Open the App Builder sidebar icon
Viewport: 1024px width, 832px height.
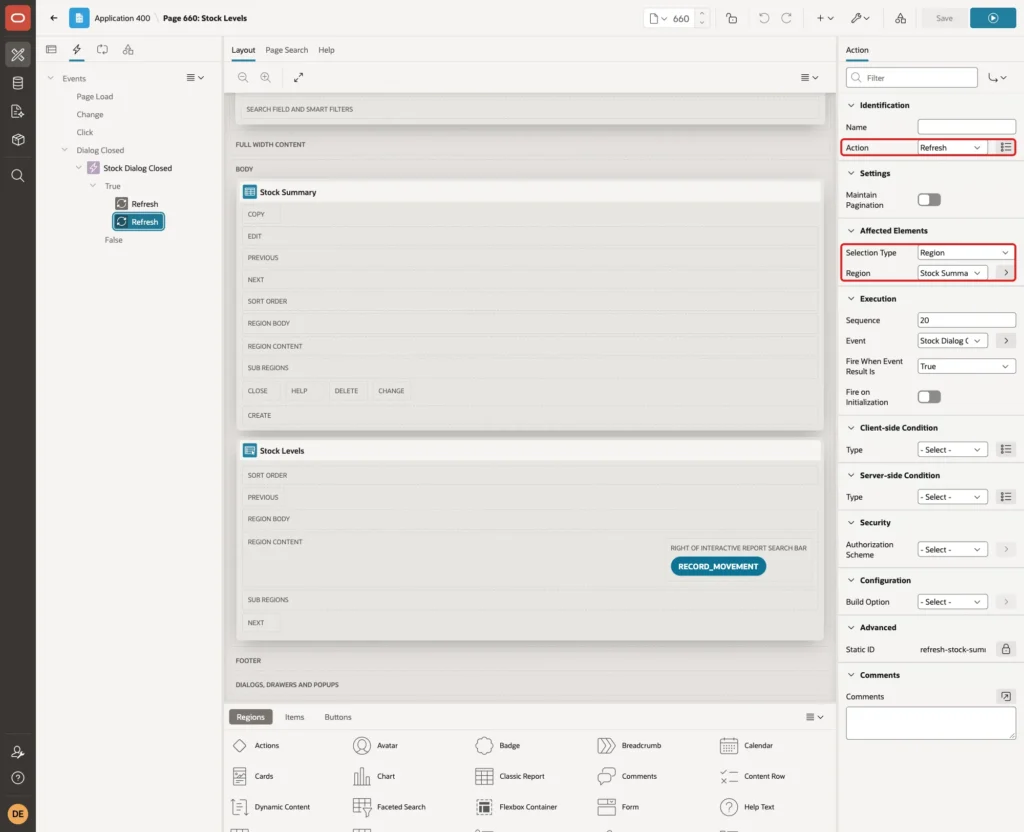[x=18, y=55]
